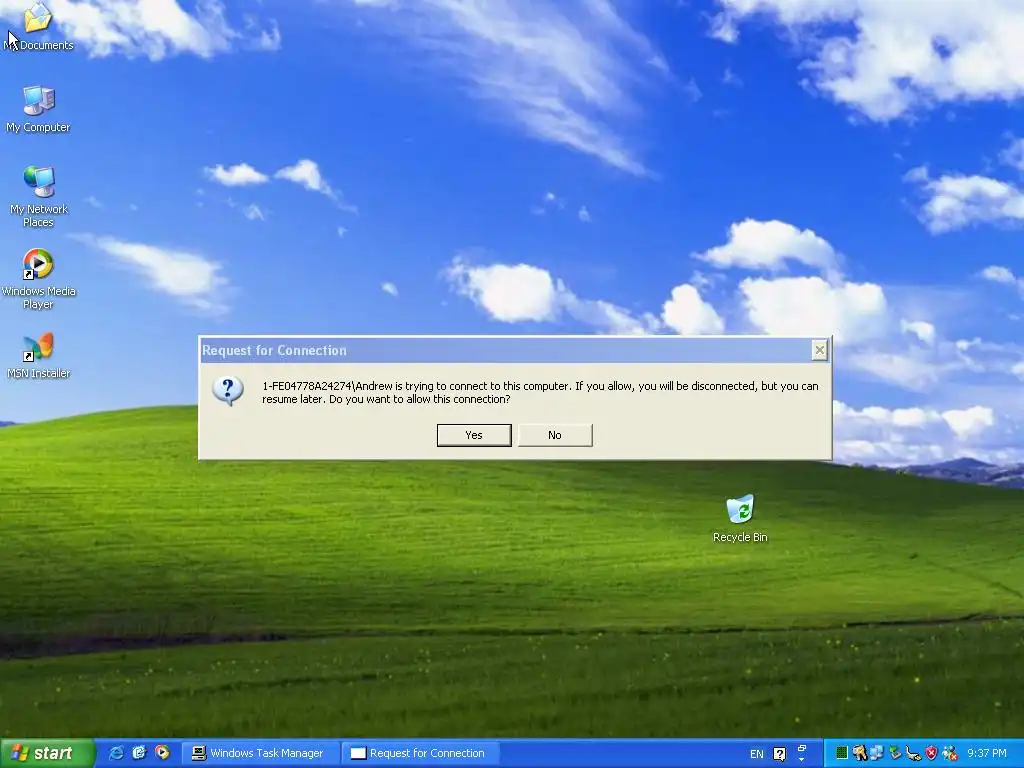Click the dialog message about Andrew connecting

coord(540,392)
